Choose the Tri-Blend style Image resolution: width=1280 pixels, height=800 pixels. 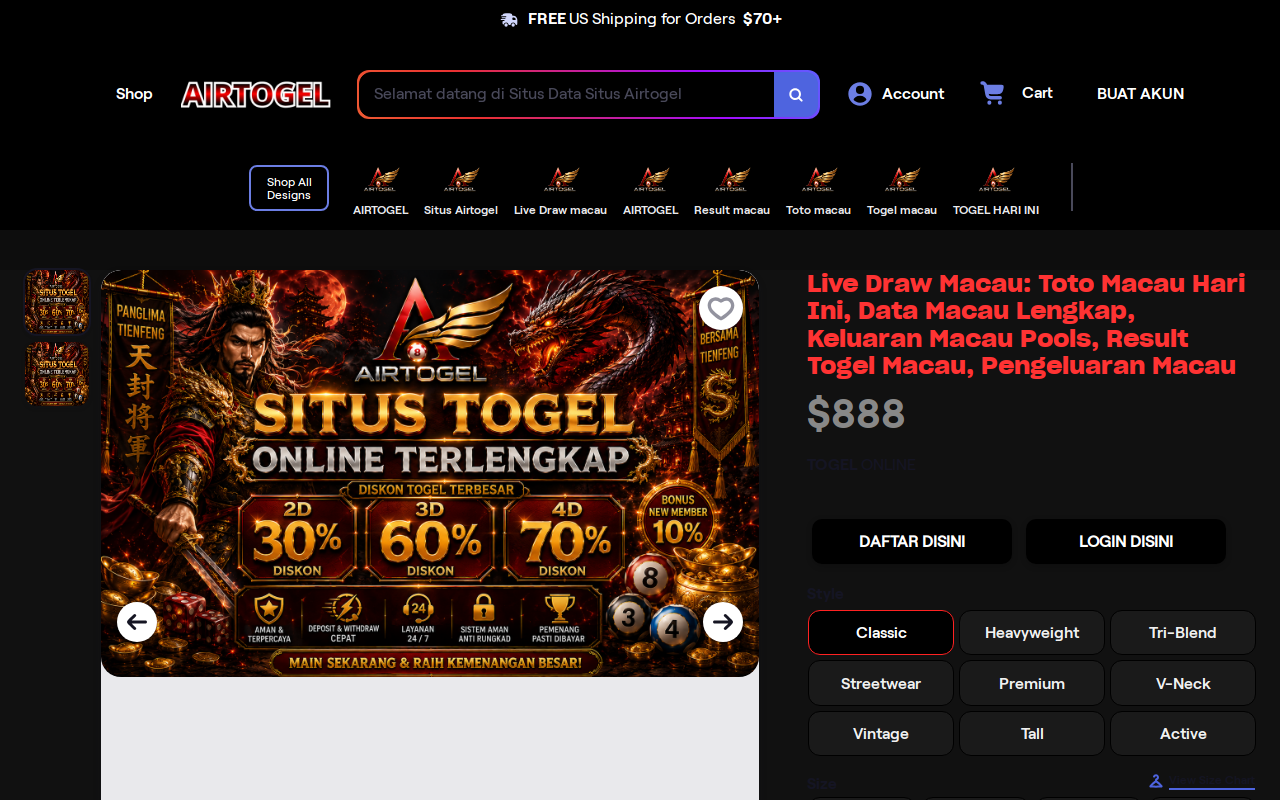click(x=1183, y=633)
